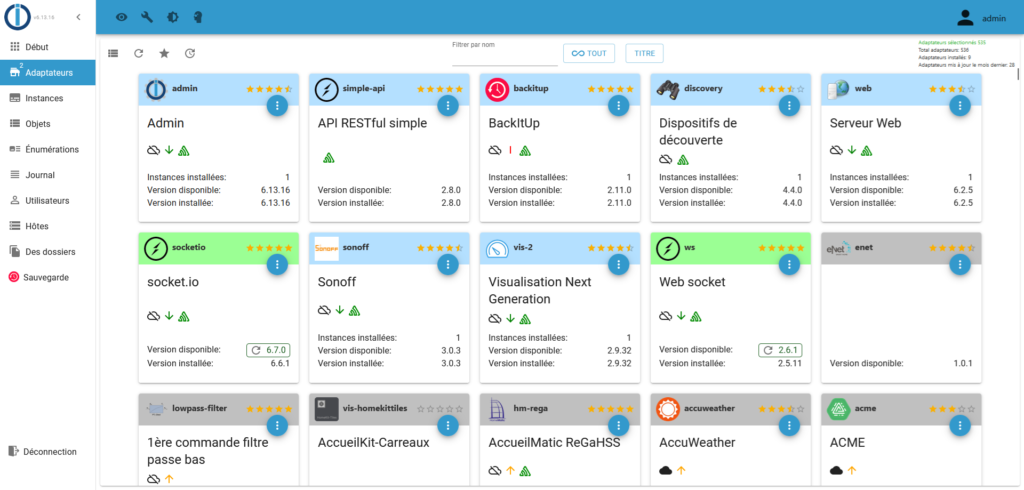The height and width of the screenshot is (490, 1024).
Task: Open Hôtes in the sidebar
Action: 48,226
